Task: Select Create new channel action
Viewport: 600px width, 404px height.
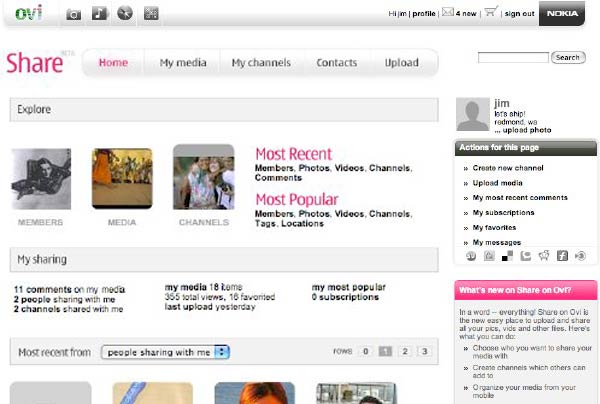Action: [x=508, y=168]
